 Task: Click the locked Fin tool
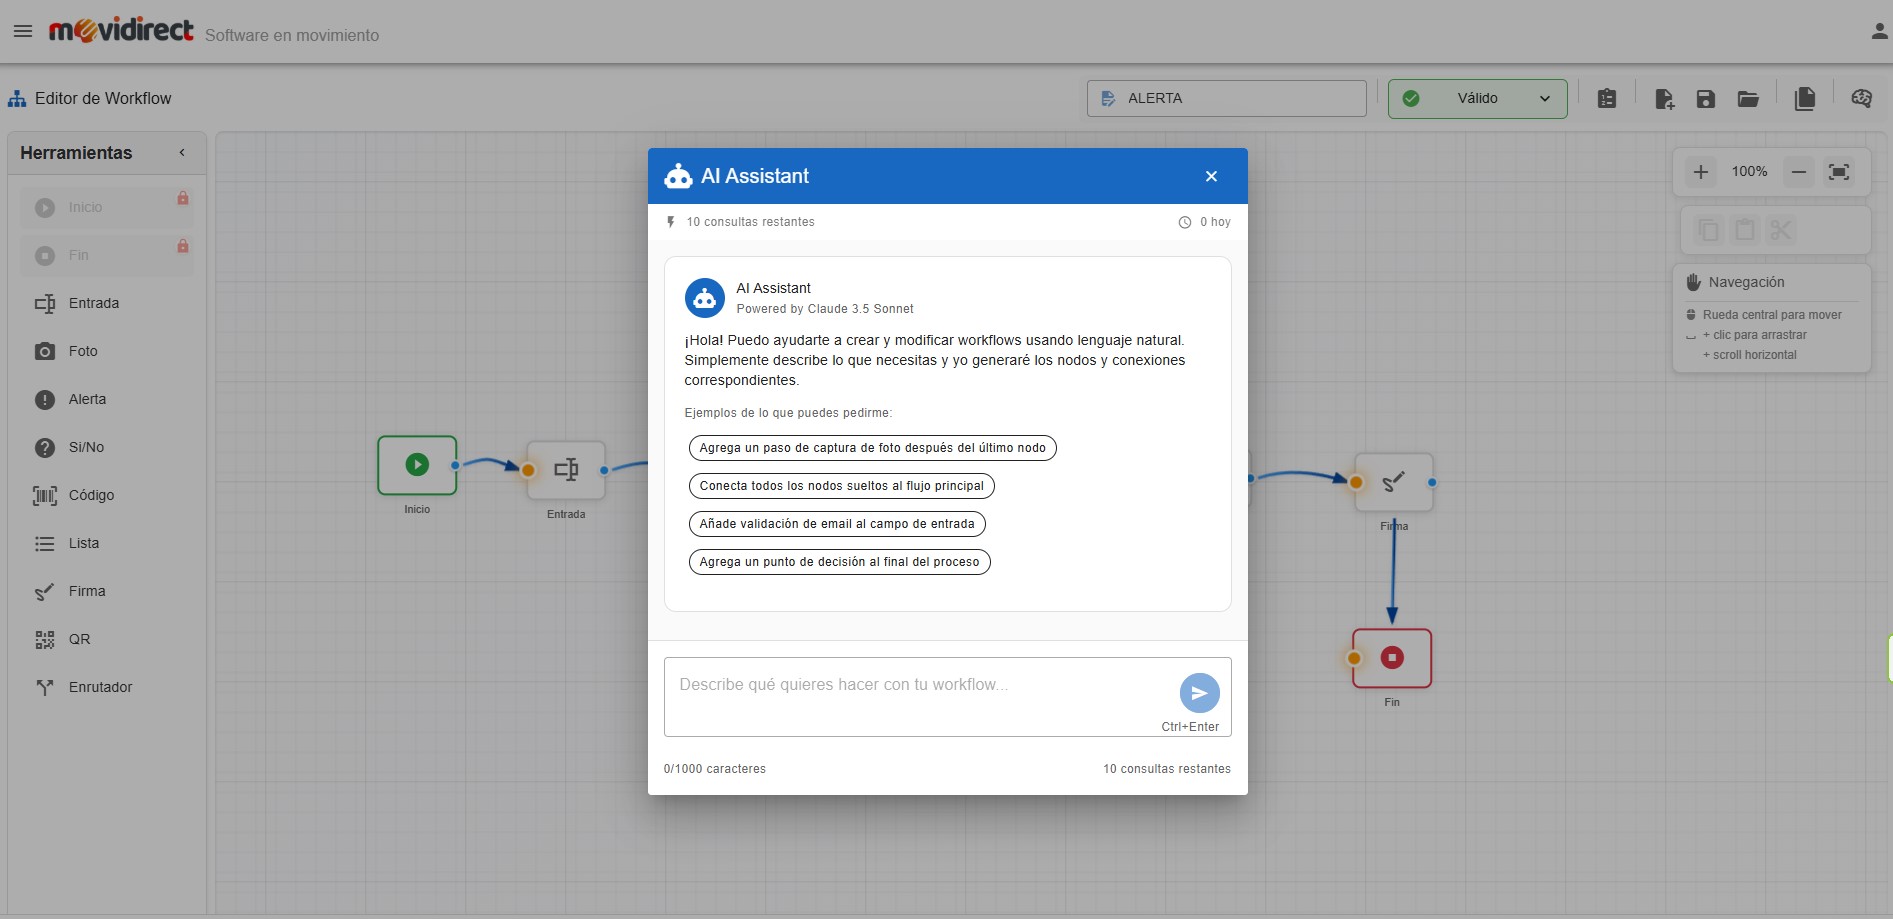click(107, 255)
